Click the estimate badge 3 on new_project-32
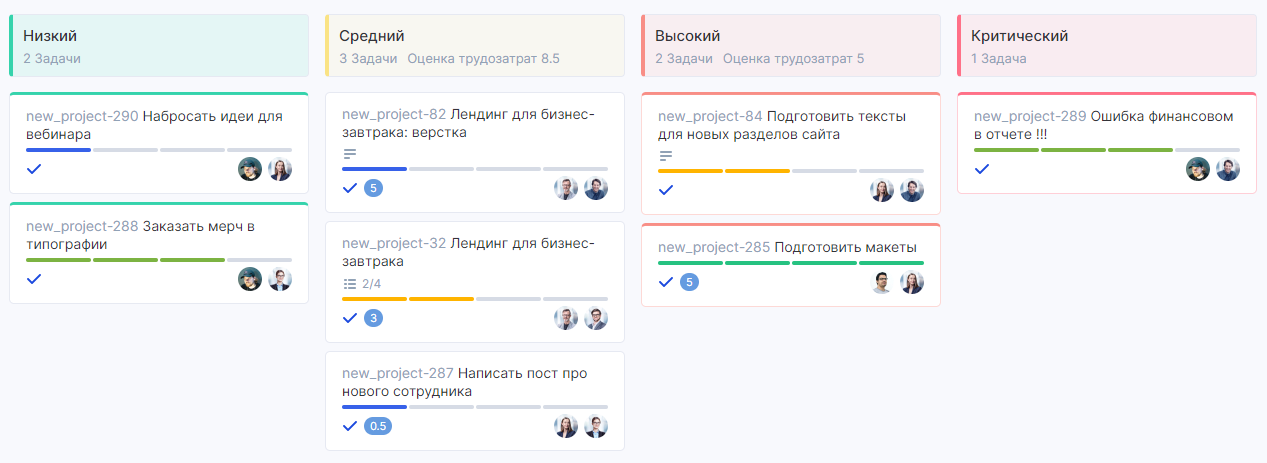This screenshot has width=1267, height=463. pyautogui.click(x=373, y=318)
